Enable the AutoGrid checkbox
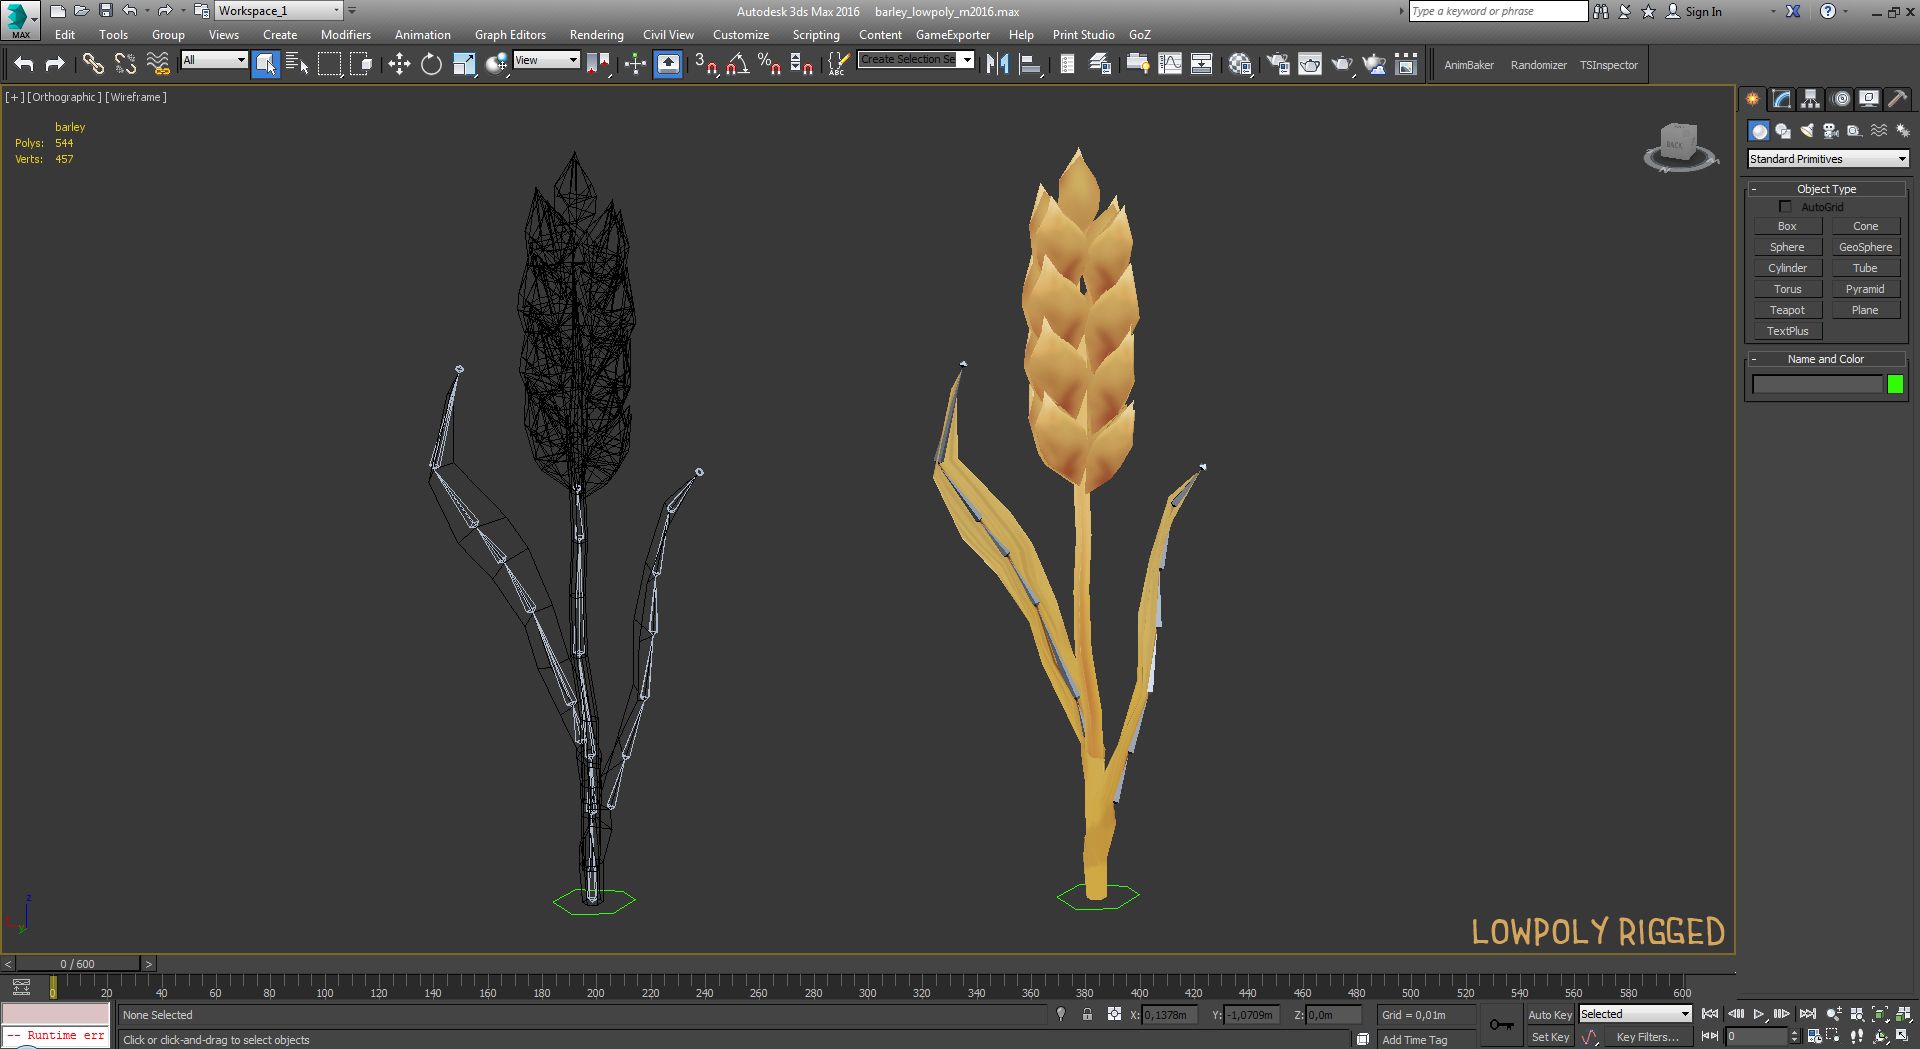Image resolution: width=1920 pixels, height=1049 pixels. 1785,206
